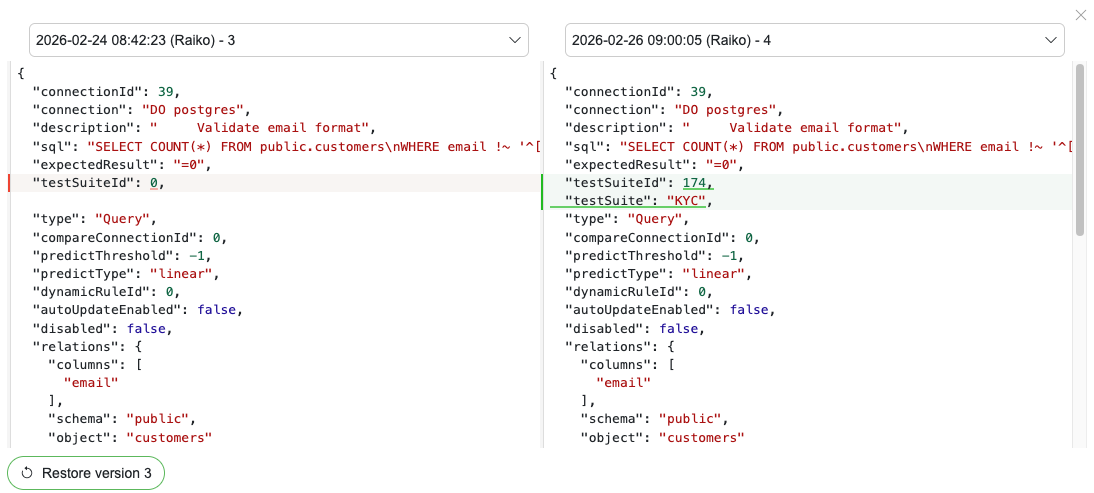Close the version comparison dialog

(x=1080, y=15)
